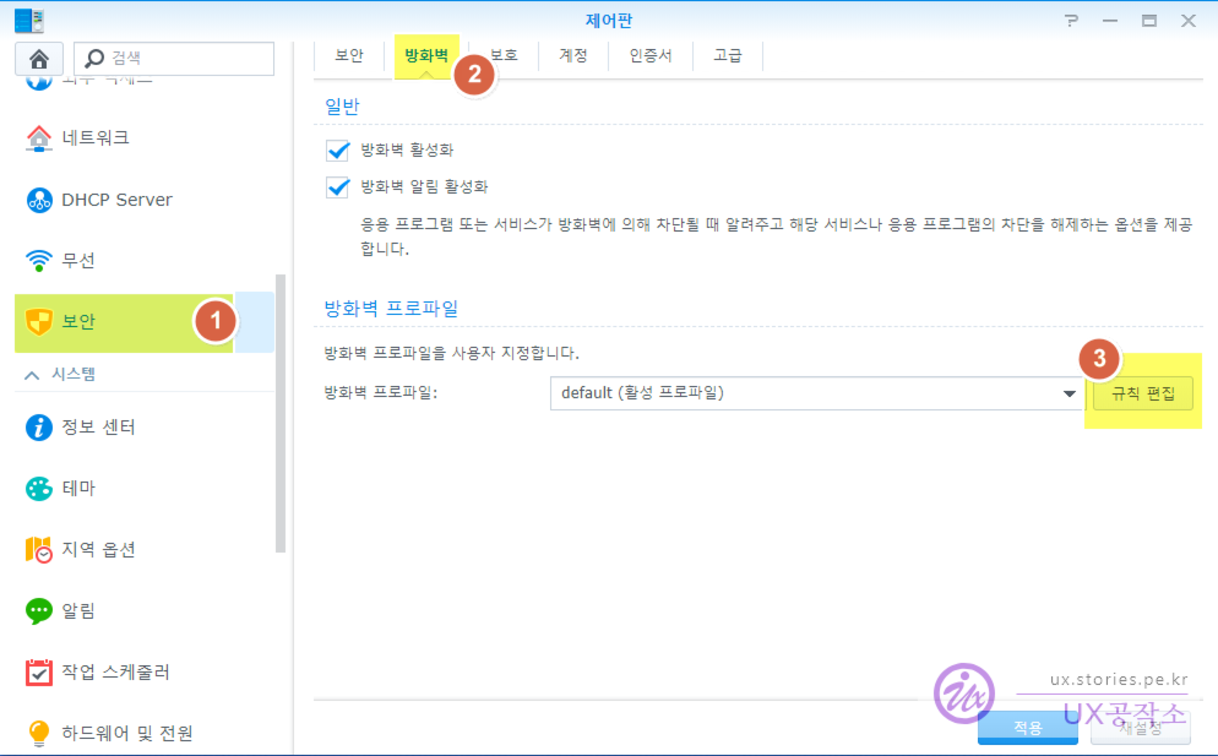Open Notification (알림) speech bubble icon

[39, 611]
